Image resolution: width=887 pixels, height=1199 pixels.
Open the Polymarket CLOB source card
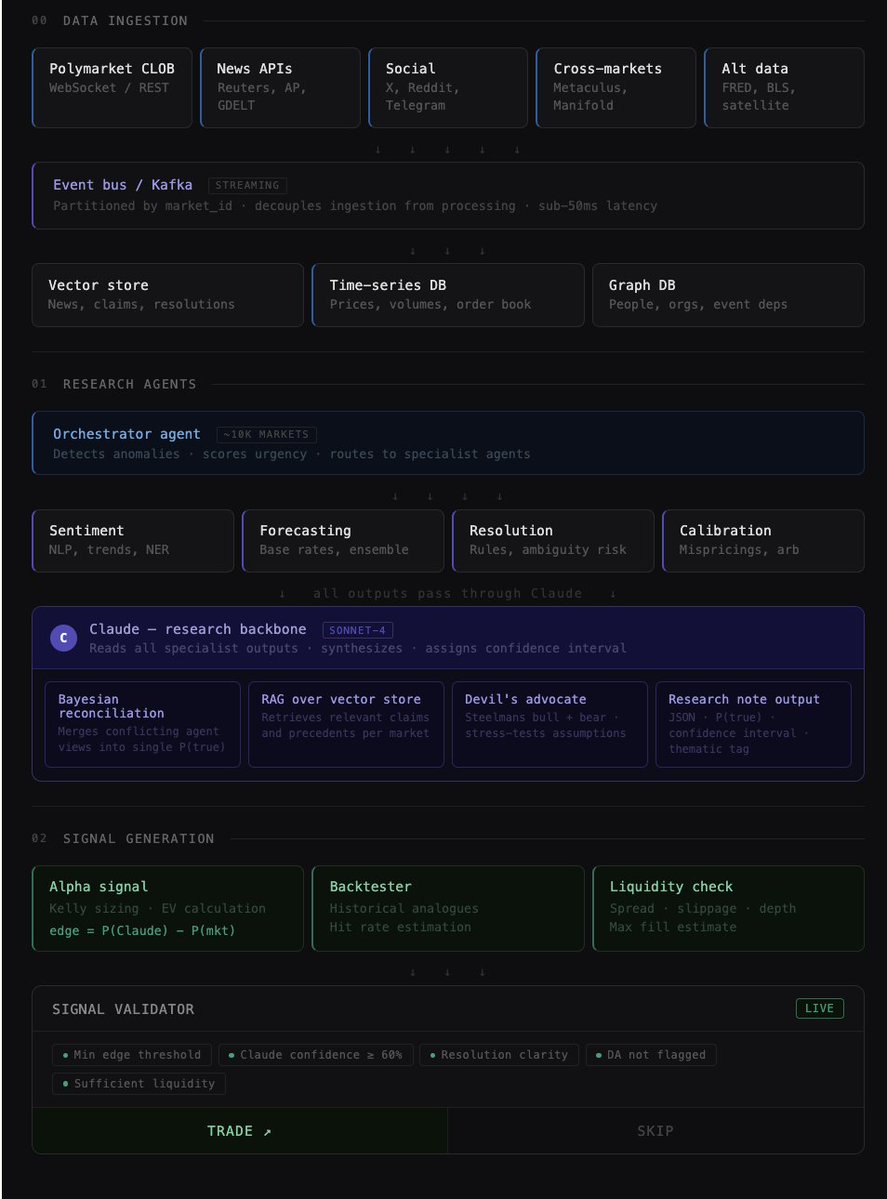[x=112, y=87]
